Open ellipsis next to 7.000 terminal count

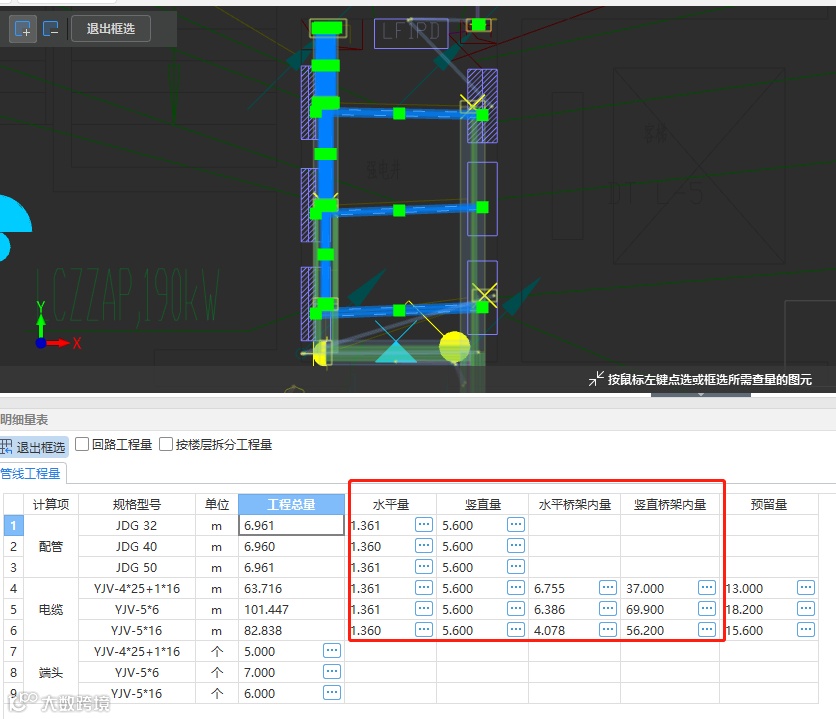pos(332,672)
